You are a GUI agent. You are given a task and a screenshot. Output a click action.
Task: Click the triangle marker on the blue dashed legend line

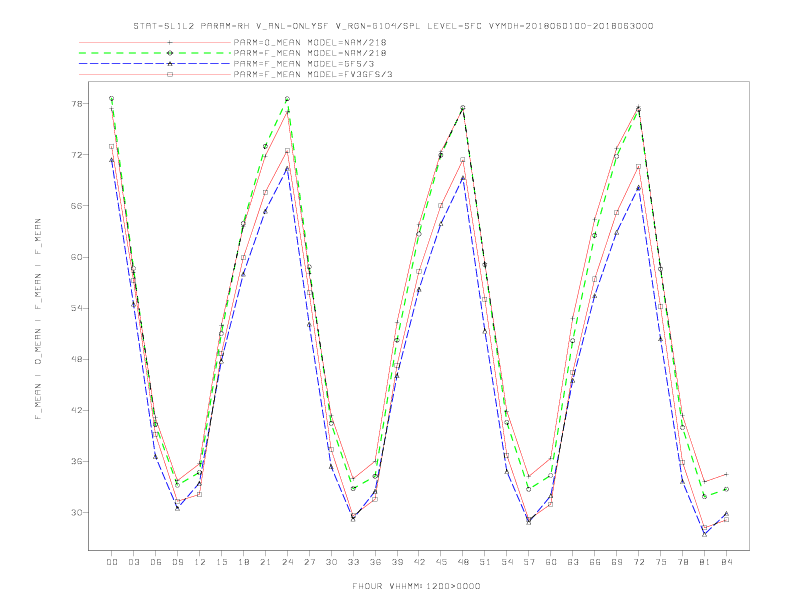click(x=170, y=64)
